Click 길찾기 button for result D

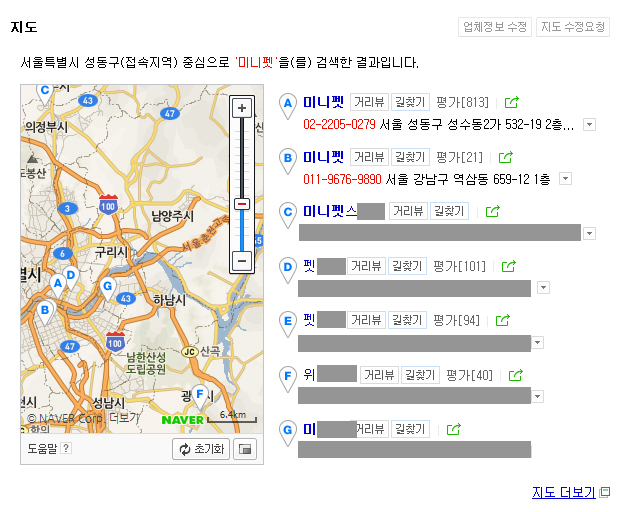(407, 266)
